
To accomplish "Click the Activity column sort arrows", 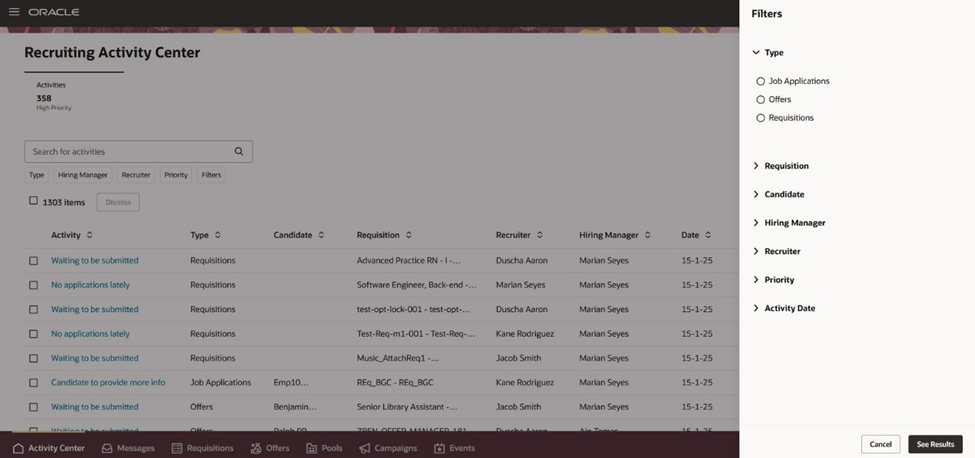I will [90, 235].
